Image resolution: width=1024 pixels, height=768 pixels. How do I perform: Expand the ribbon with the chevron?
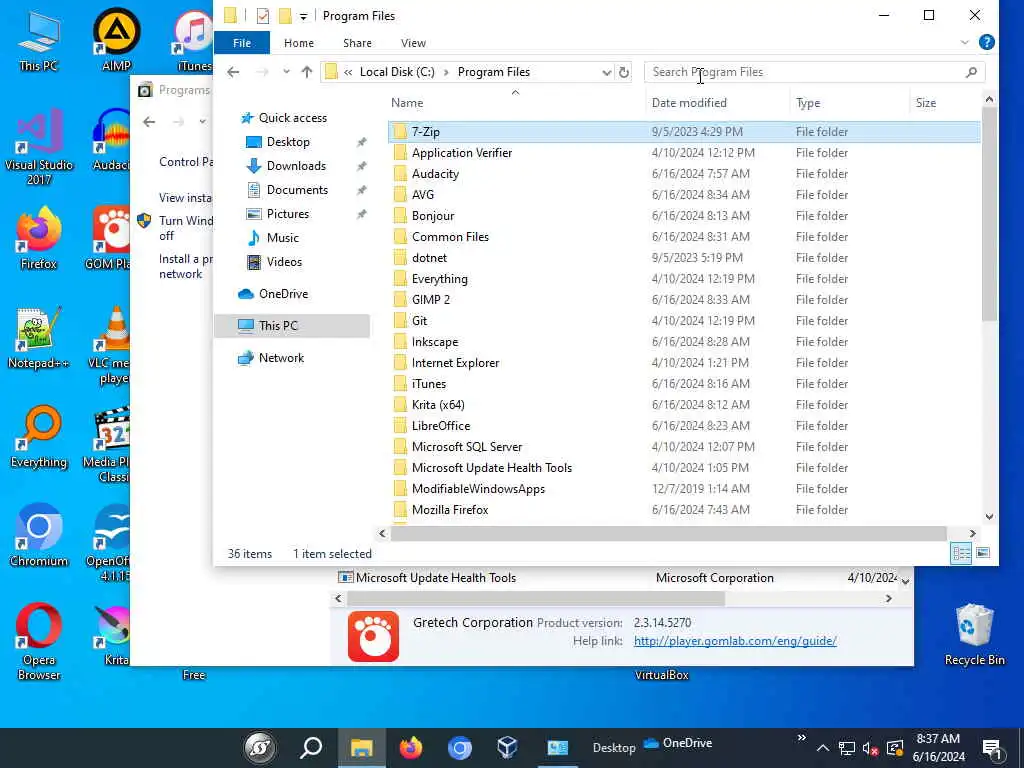965,42
